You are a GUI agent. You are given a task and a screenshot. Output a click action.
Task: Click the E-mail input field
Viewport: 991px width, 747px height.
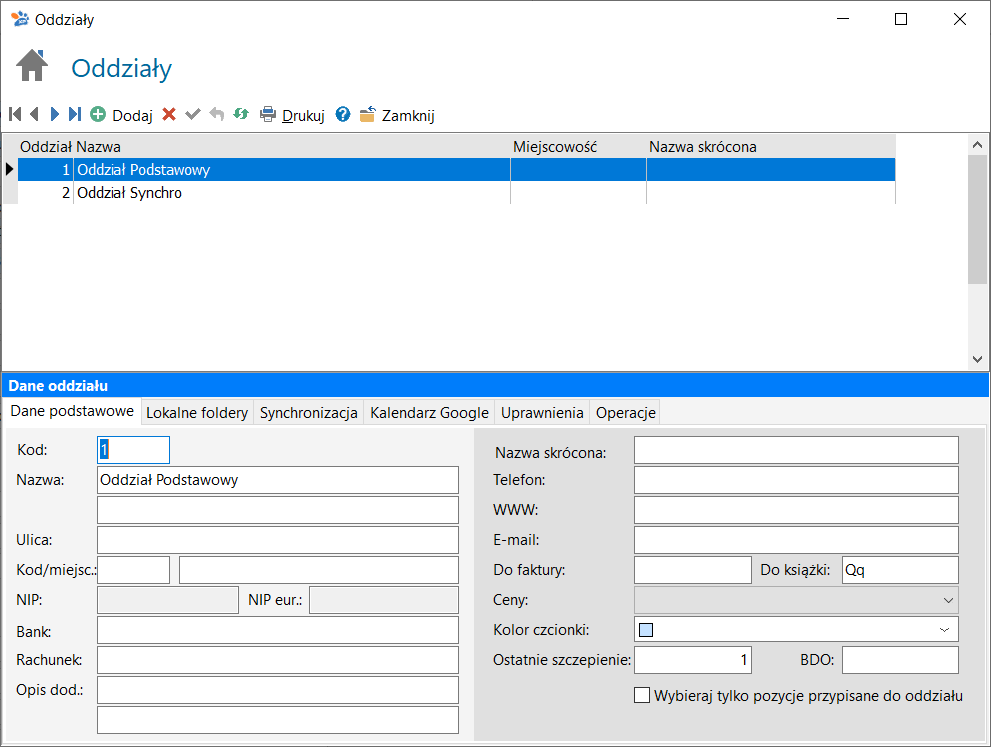pyautogui.click(x=796, y=540)
